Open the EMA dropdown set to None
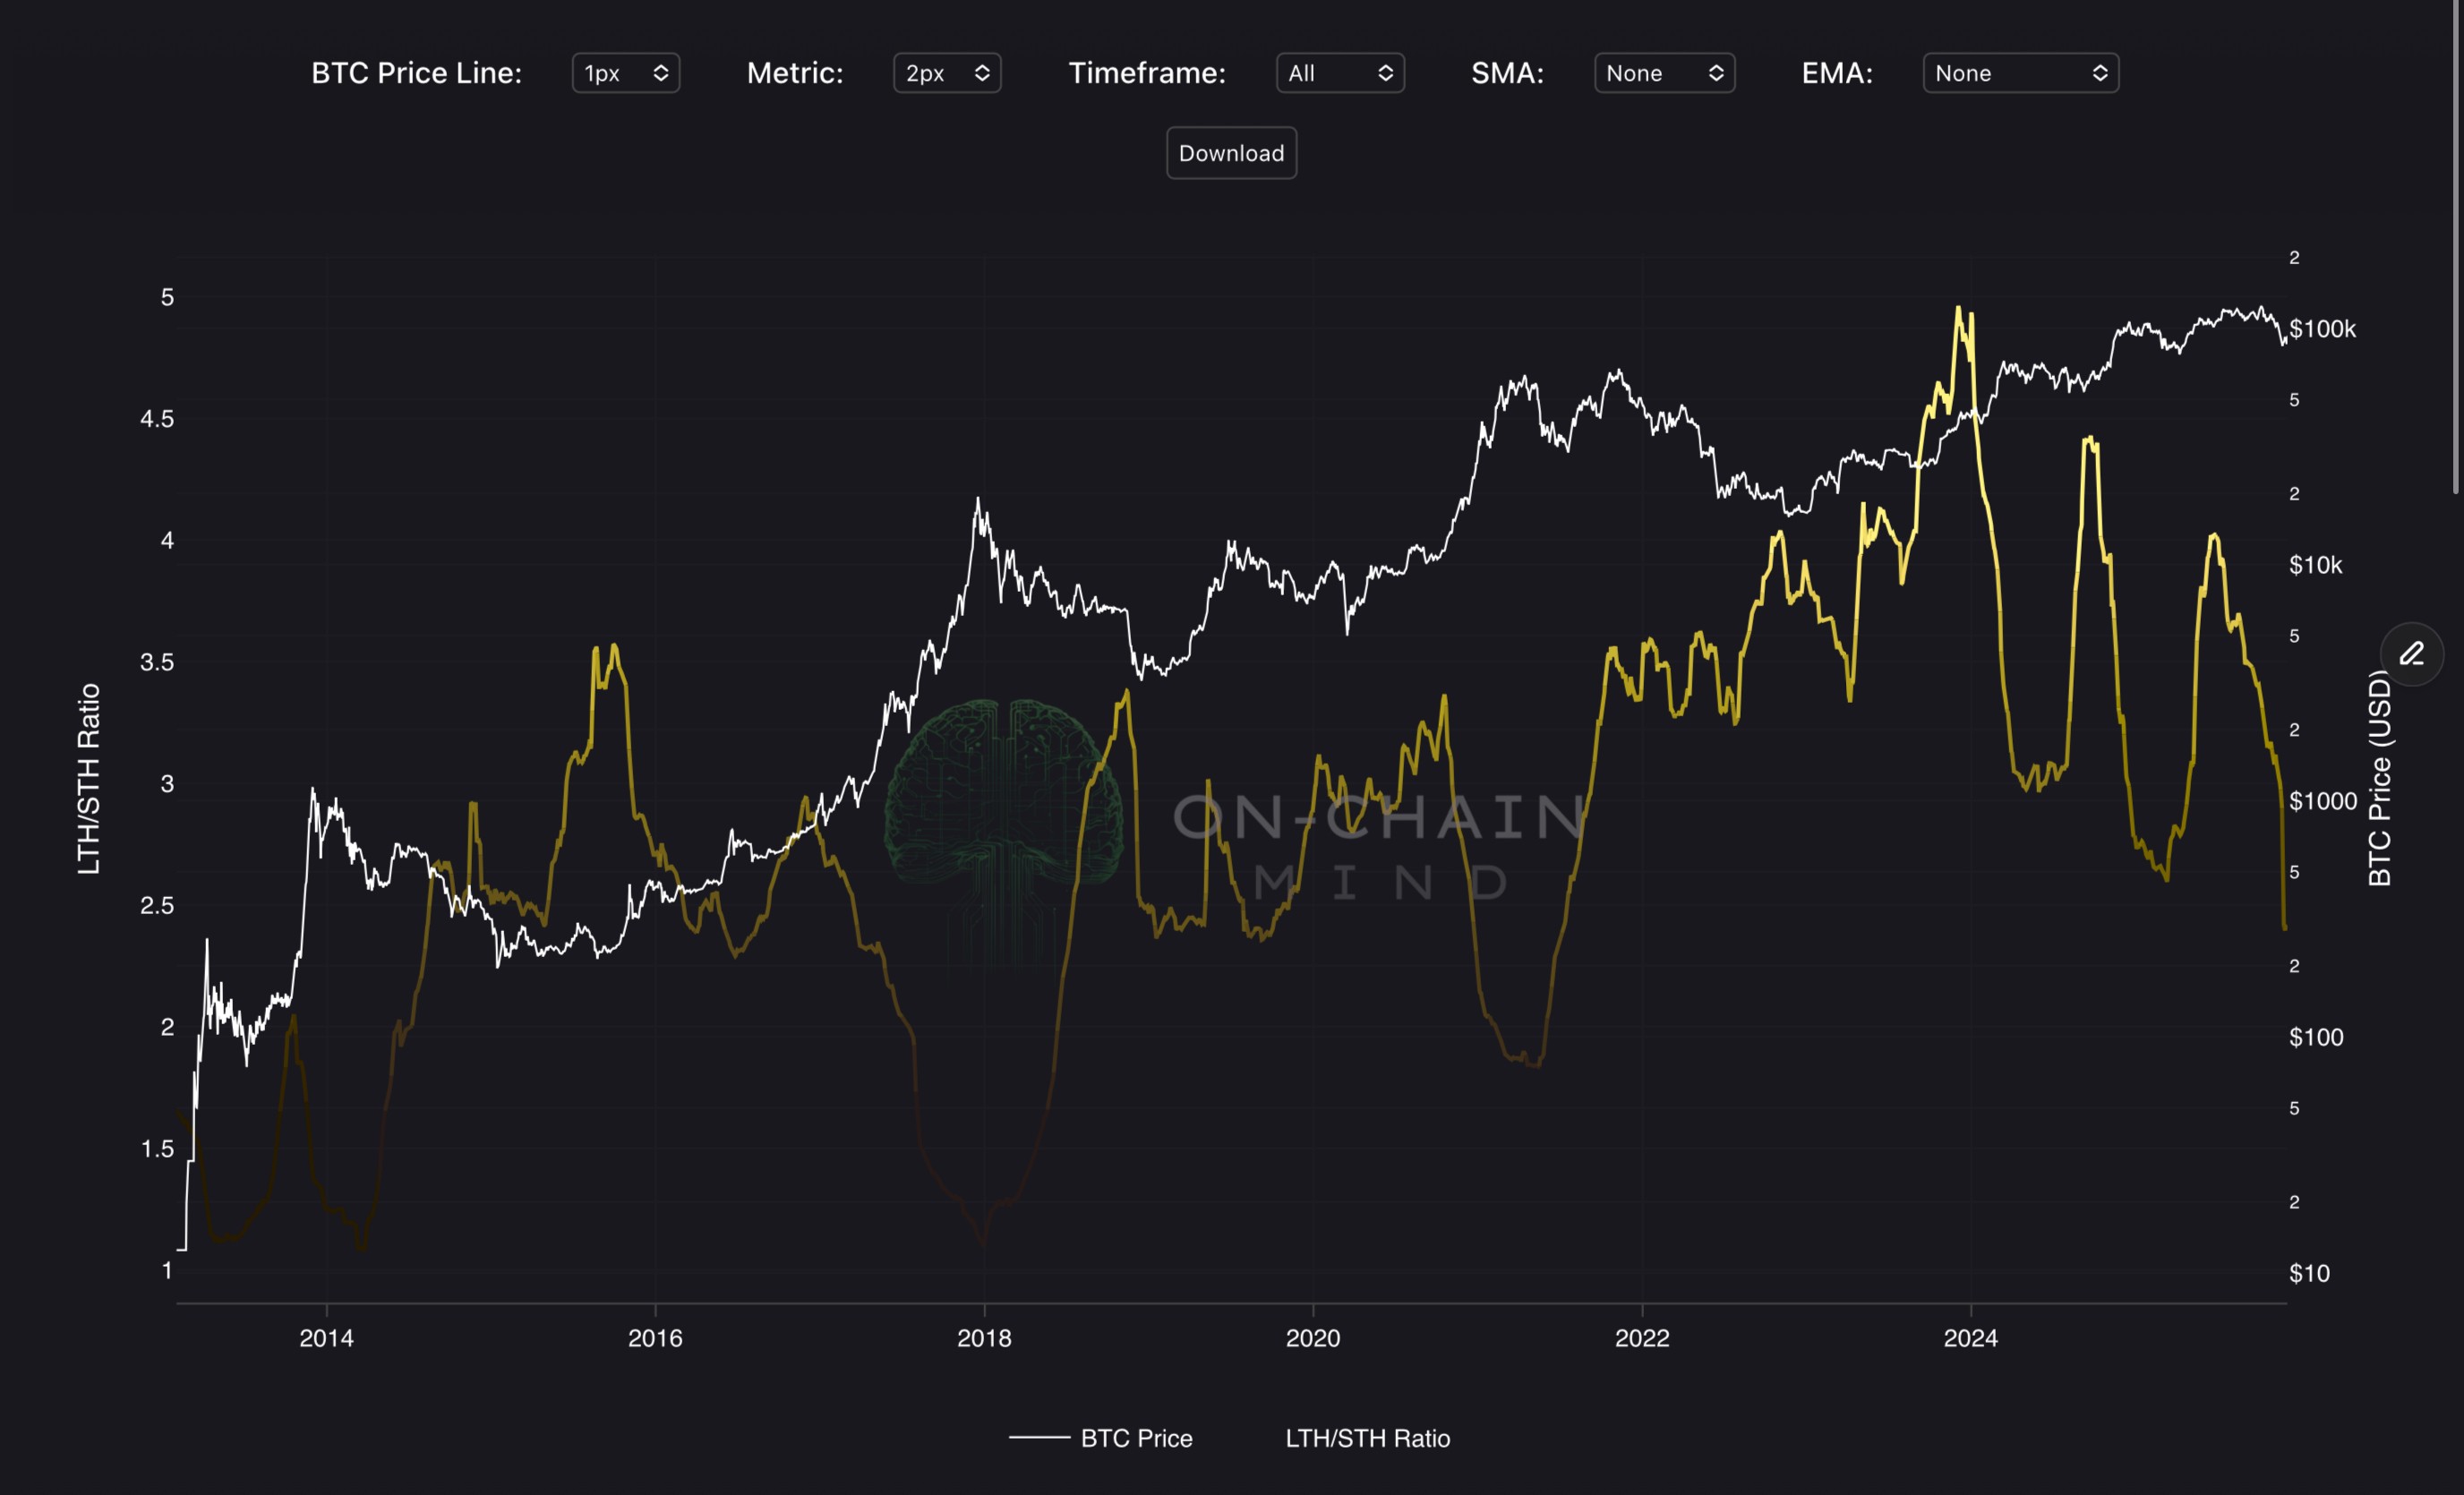 2019,73
